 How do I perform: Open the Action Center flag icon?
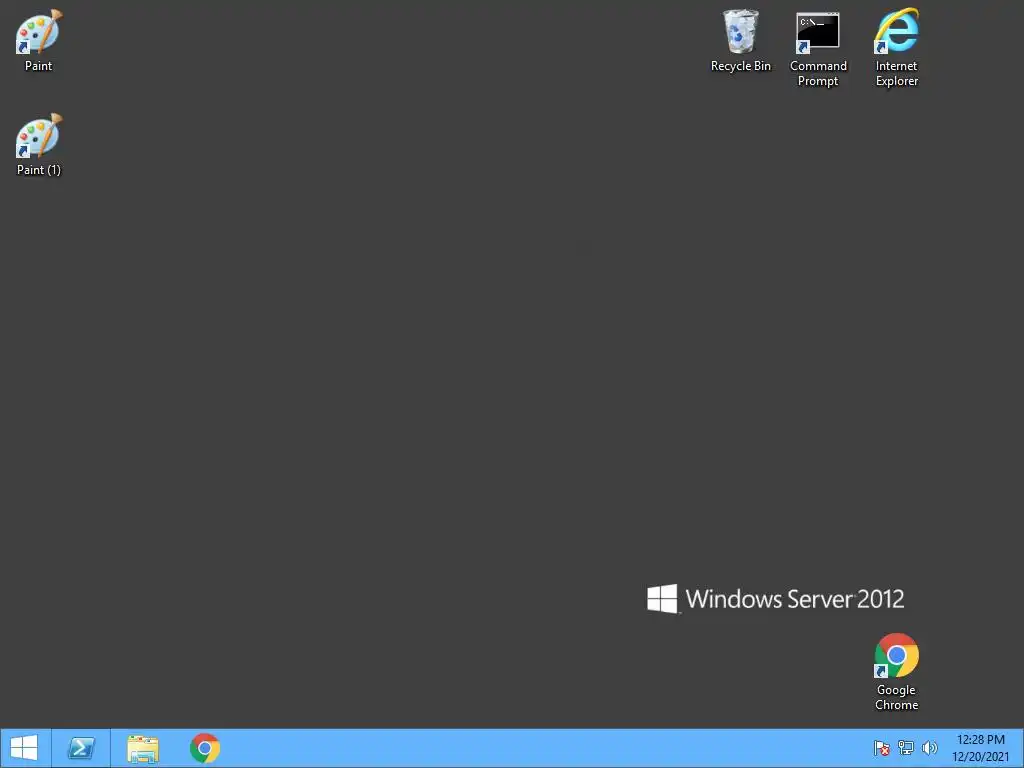coord(882,748)
